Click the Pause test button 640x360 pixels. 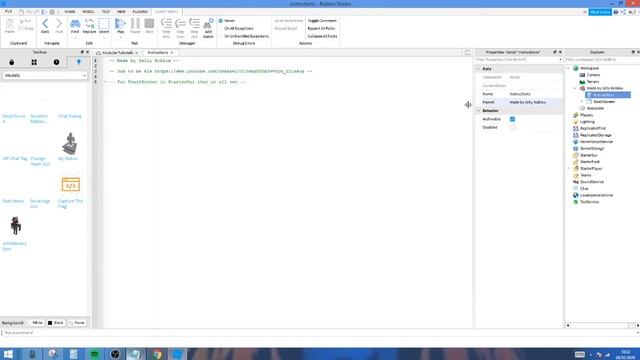pyautogui.click(x=135, y=26)
